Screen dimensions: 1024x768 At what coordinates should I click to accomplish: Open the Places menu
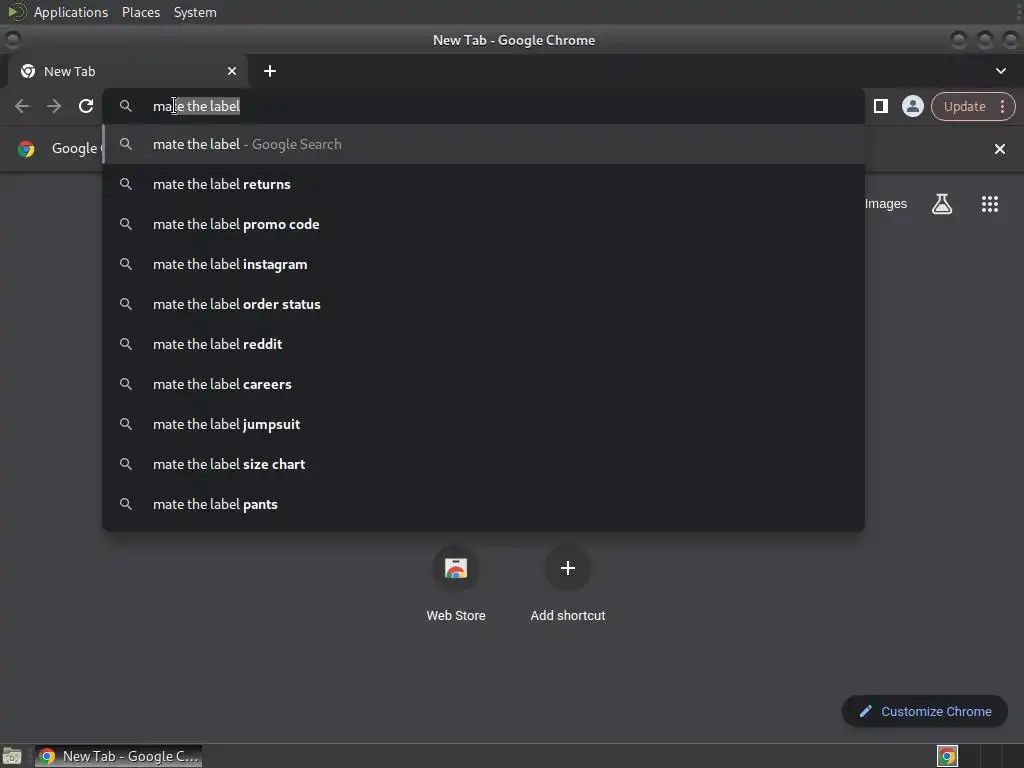click(140, 12)
